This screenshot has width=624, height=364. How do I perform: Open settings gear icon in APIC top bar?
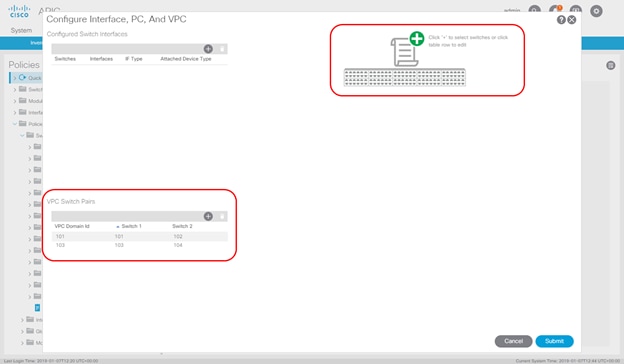[x=596, y=11]
